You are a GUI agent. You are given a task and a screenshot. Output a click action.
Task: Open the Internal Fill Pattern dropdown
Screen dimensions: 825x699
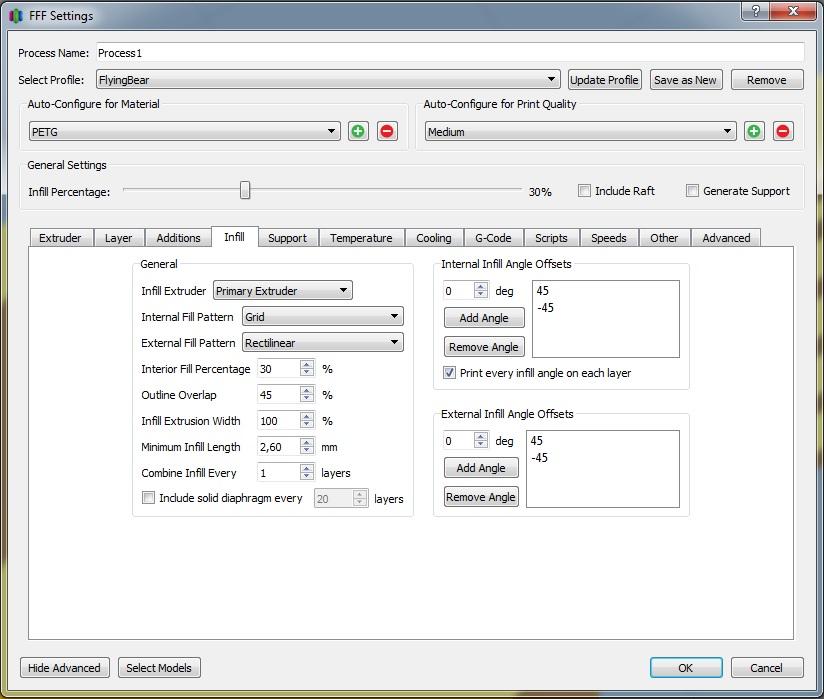coord(322,317)
